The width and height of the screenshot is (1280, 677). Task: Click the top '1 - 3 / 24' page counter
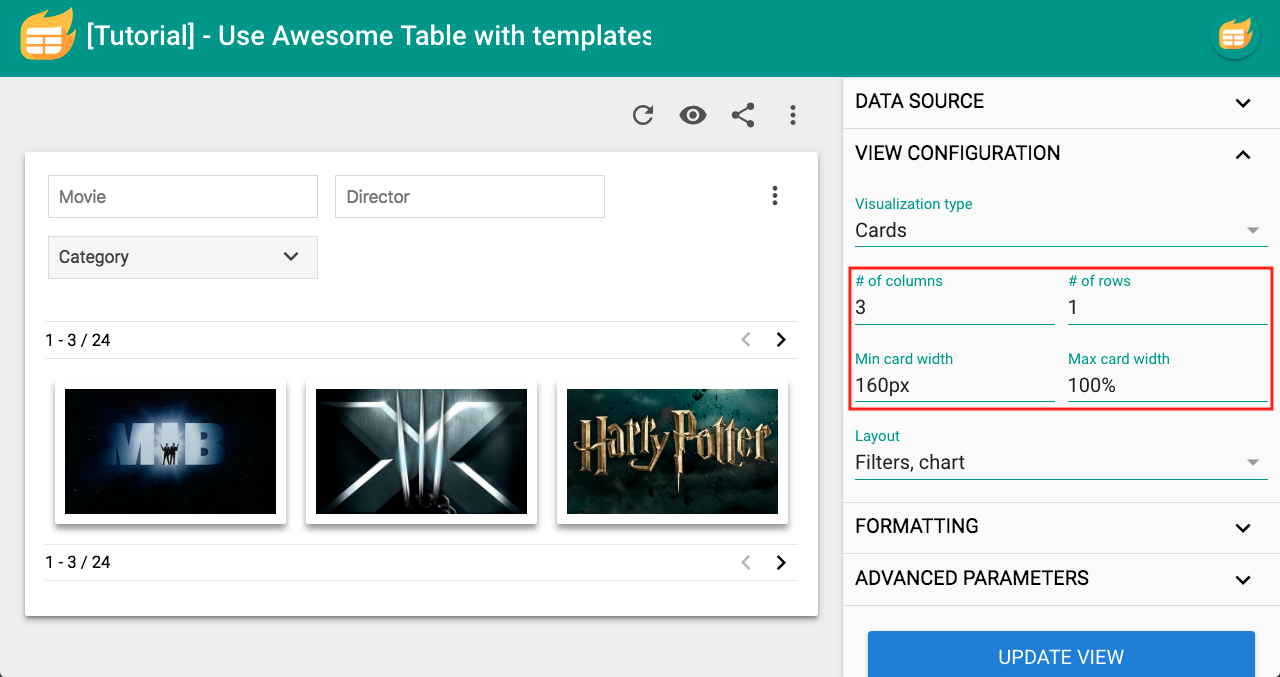coord(78,340)
